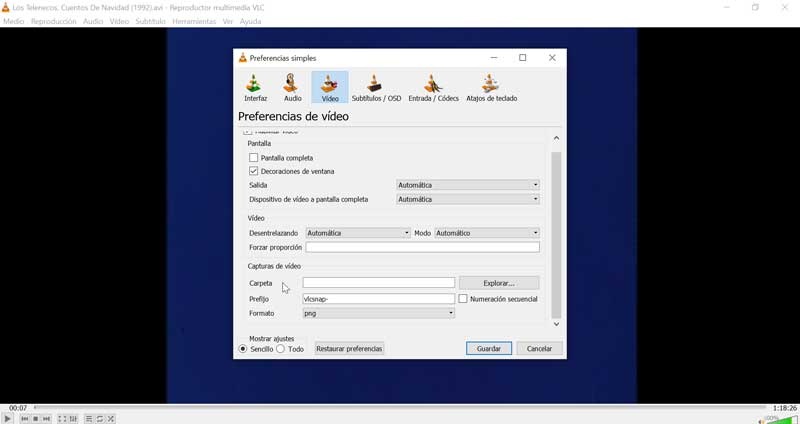The image size is (800, 424).
Task: Click the preferences vertical scrollbar thumb
Action: coord(556,235)
